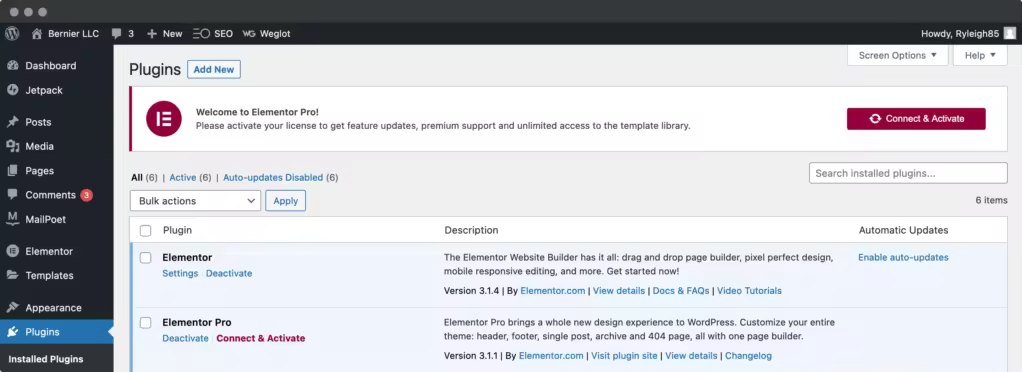Click New in the admin bar
This screenshot has height=372, width=1022.
tap(173, 33)
